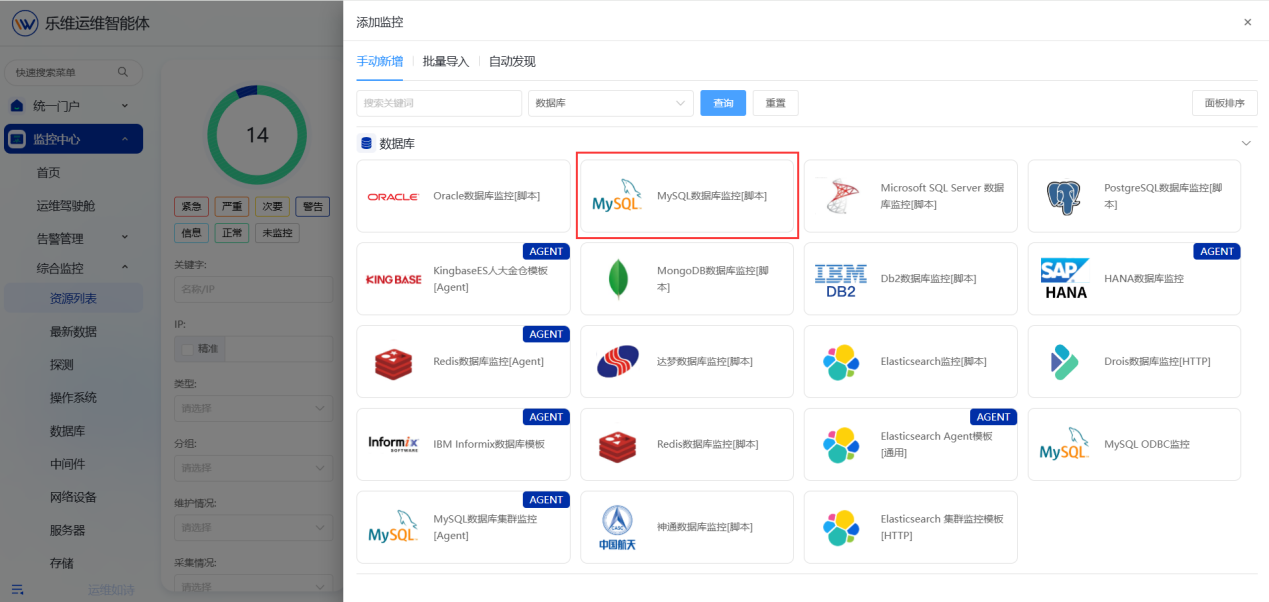The width and height of the screenshot is (1269, 602).
Task: Click the Oracle logo icon
Action: tap(393, 197)
